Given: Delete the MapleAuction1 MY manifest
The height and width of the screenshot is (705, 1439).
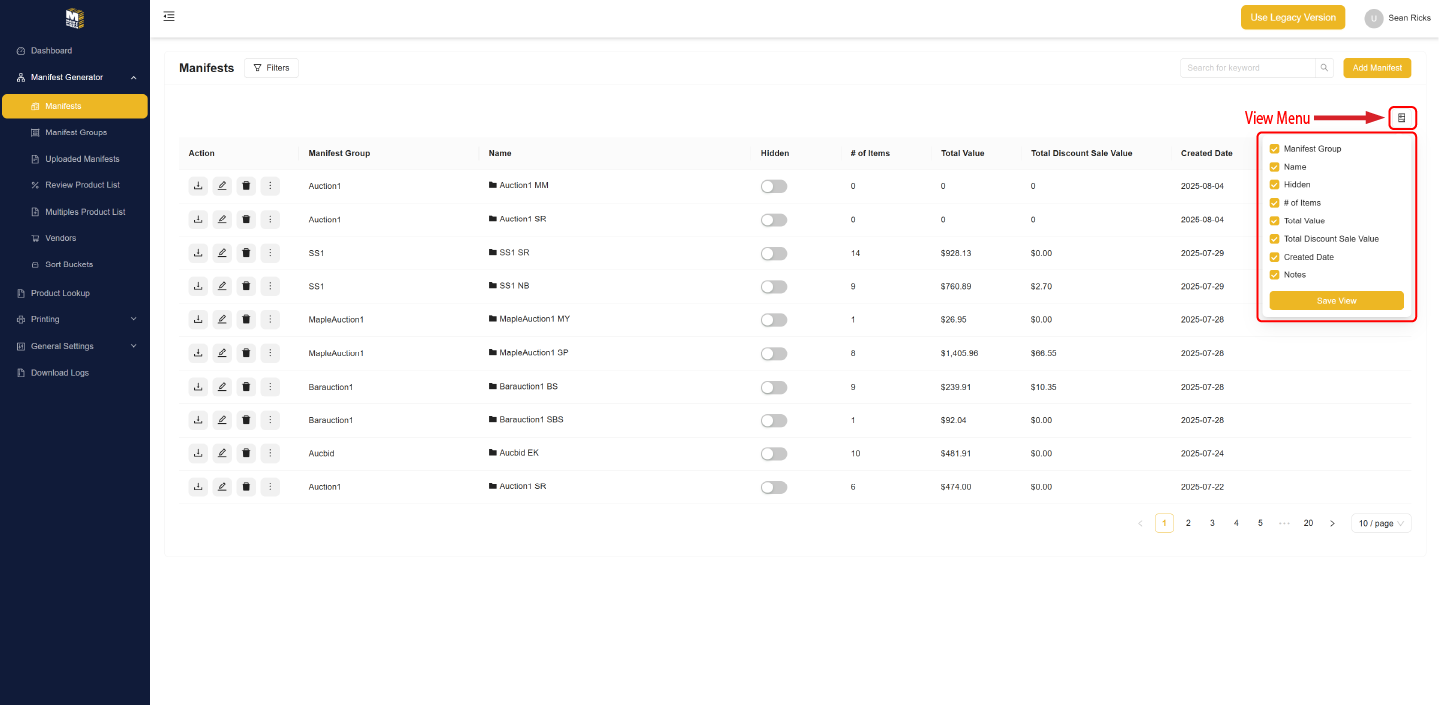Looking at the screenshot, I should pos(246,320).
